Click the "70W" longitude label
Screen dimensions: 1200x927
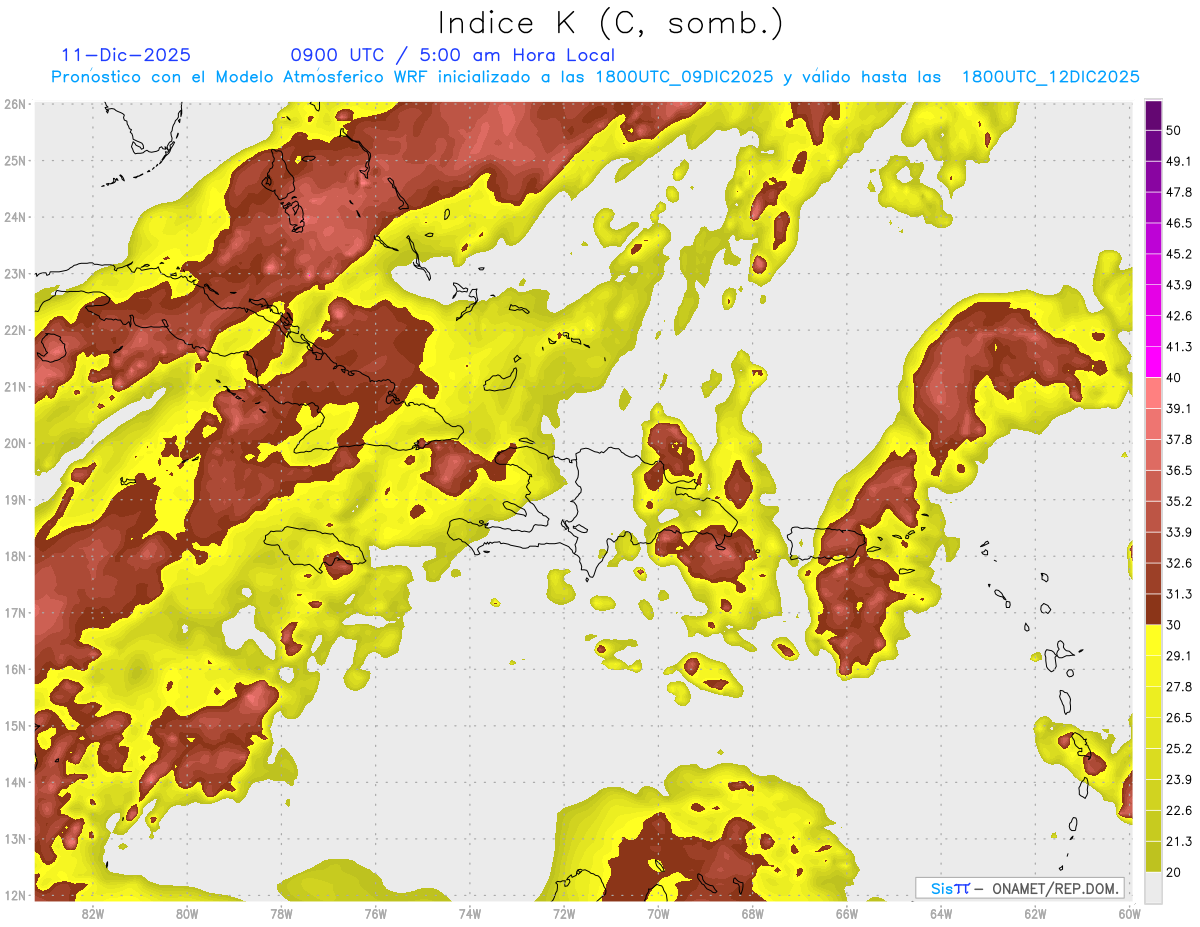tap(658, 913)
